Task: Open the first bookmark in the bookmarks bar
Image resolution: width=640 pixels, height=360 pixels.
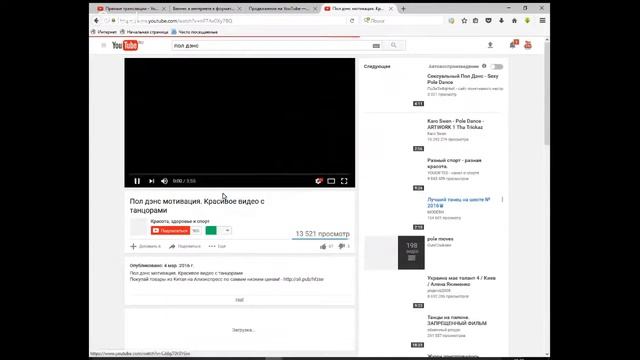Action: tap(104, 32)
